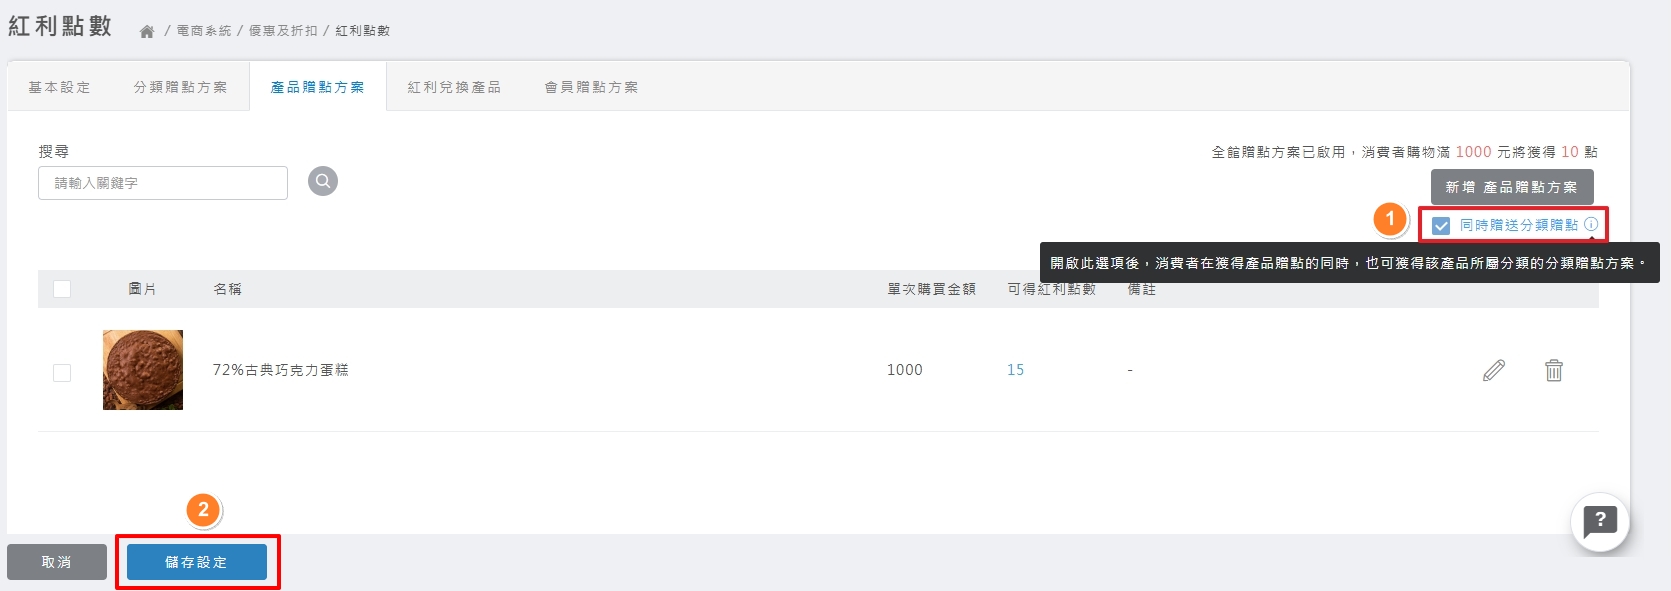Screen dimensions: 1671x591
Task: Open the 分類贈點方案 tab
Action: tap(180, 88)
